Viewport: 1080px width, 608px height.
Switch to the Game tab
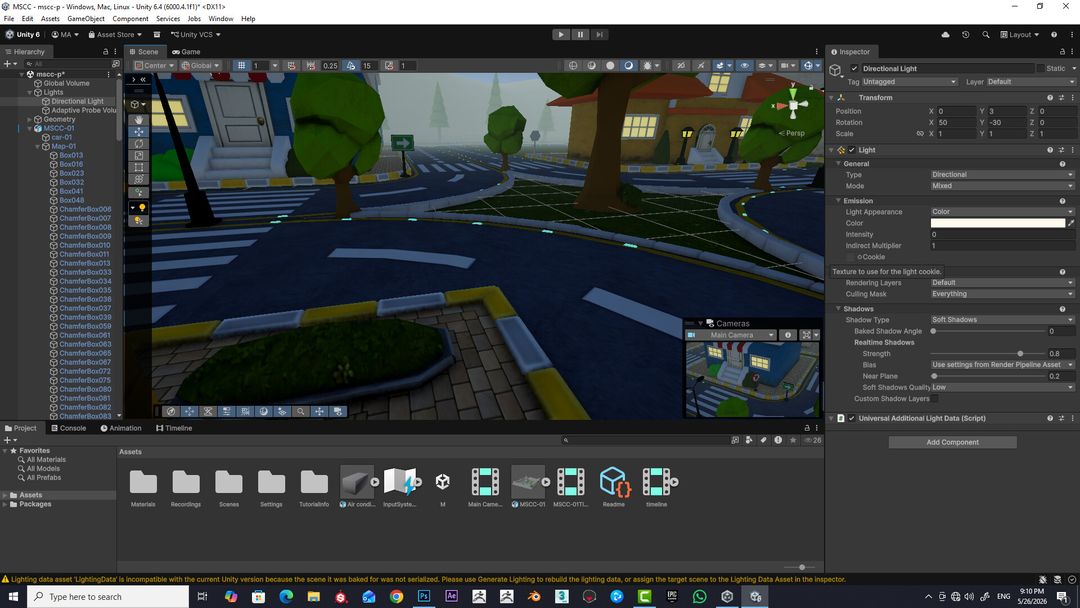coord(186,52)
